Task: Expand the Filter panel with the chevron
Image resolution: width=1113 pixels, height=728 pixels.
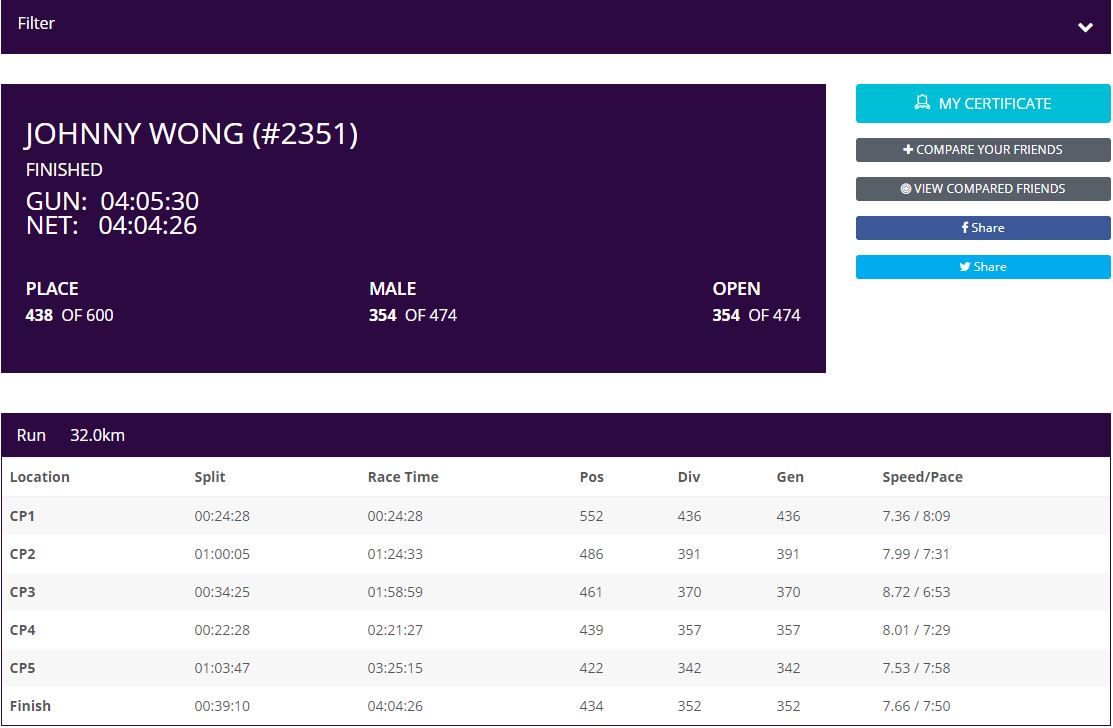Action: tap(1085, 27)
